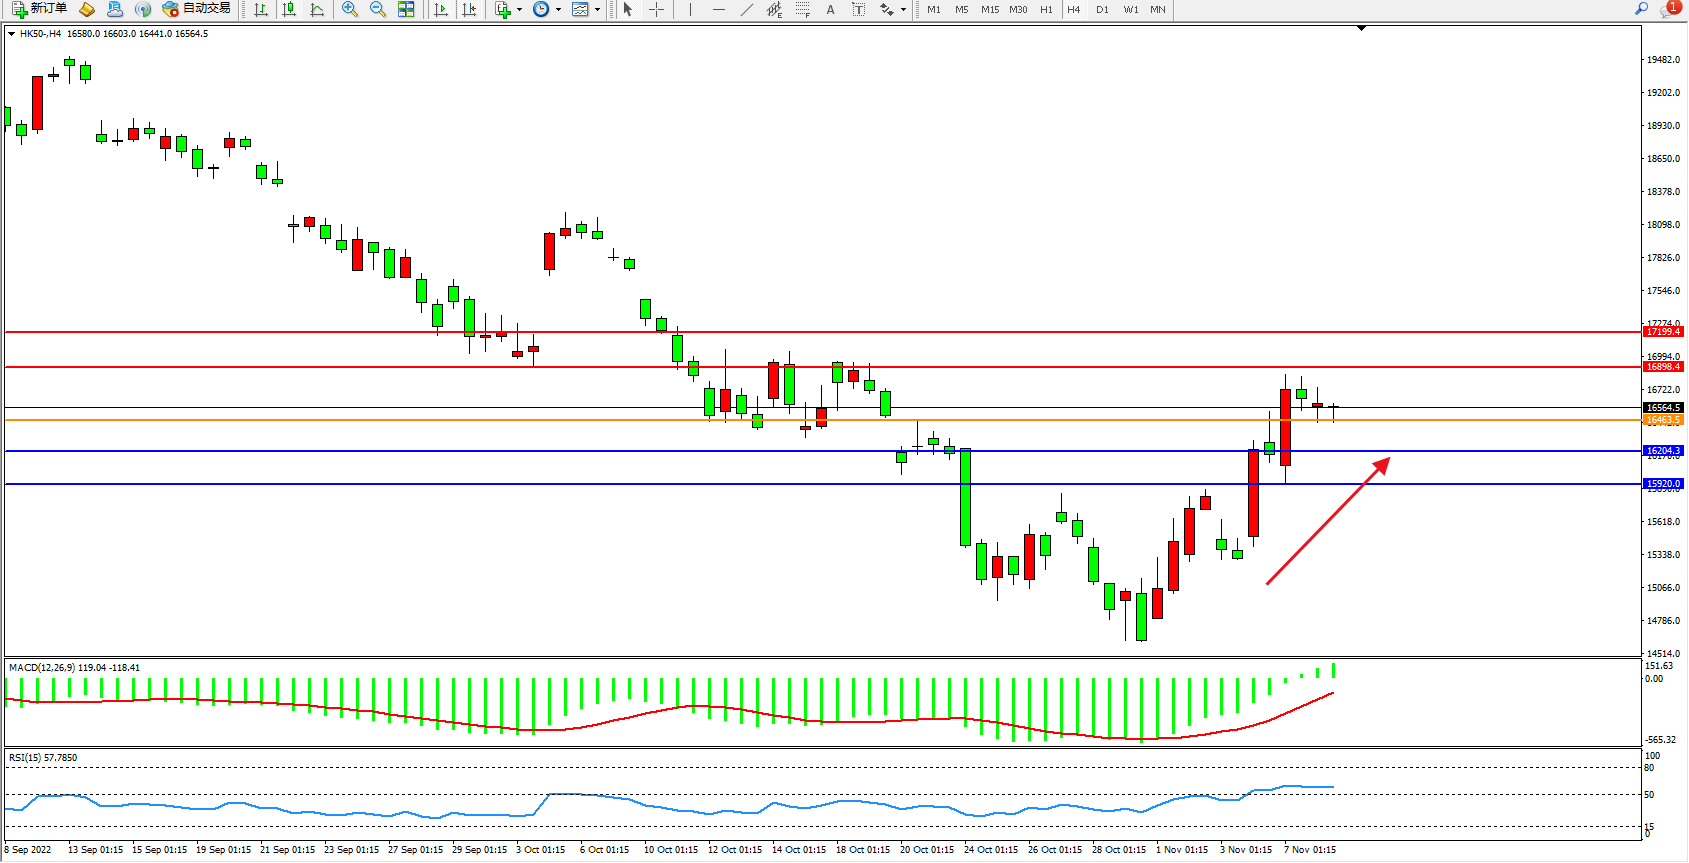The image size is (1689, 863).
Task: Switch chart to candlestick mode
Action: tap(289, 9)
